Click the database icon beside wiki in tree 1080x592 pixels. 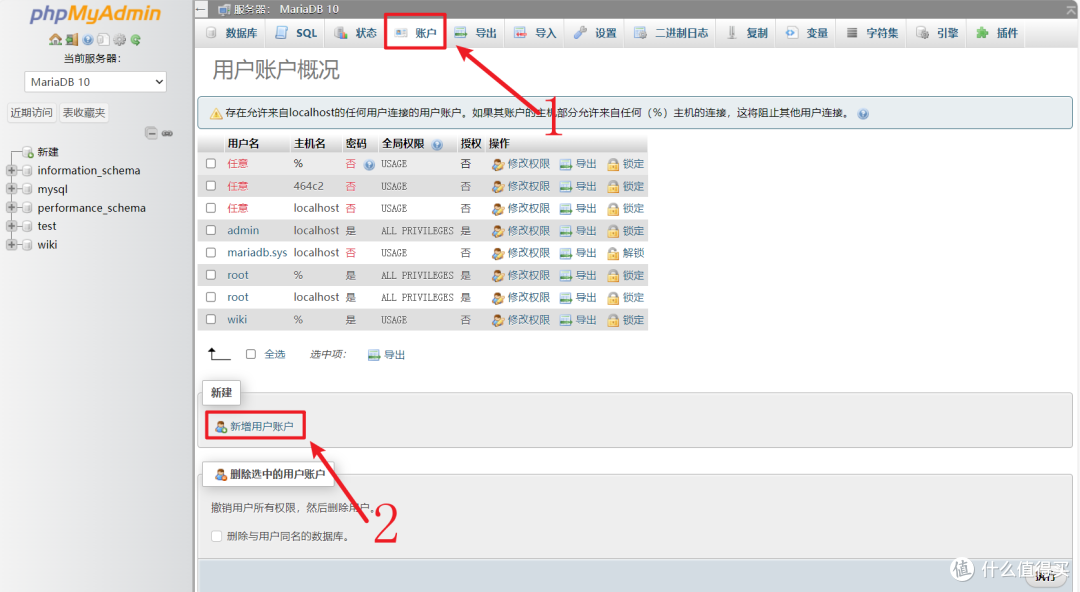[x=27, y=245]
